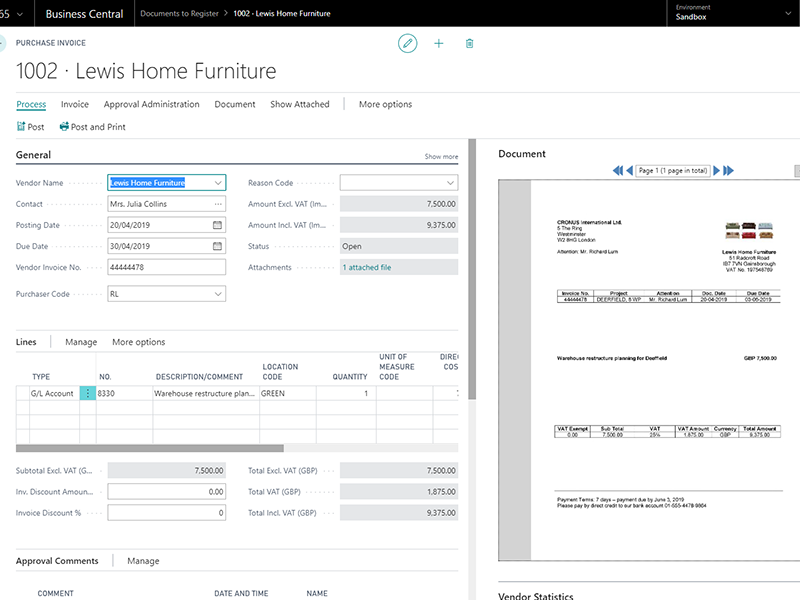Screen dimensions: 800x600
Task: Click Documents to Register breadcrumb
Action: (x=179, y=13)
